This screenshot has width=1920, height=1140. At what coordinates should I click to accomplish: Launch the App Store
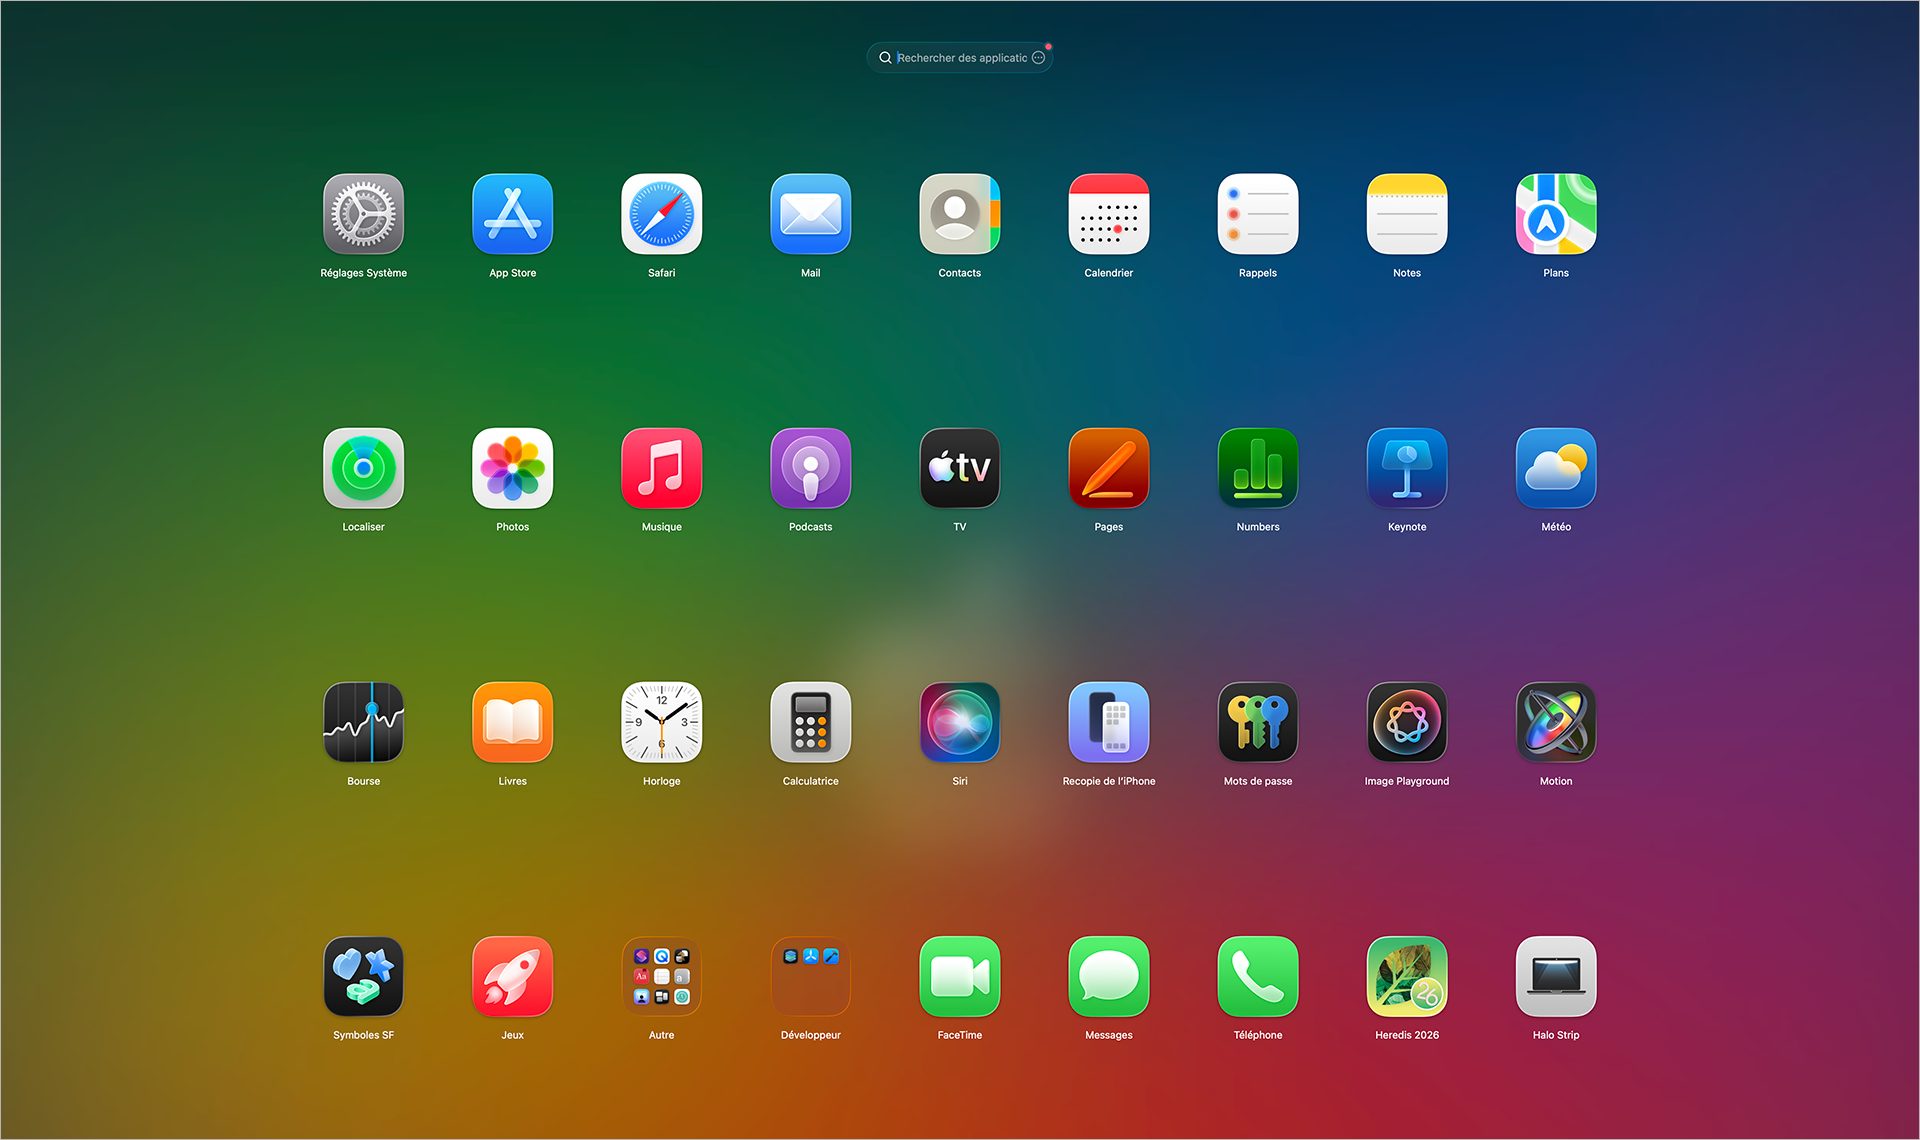[512, 214]
